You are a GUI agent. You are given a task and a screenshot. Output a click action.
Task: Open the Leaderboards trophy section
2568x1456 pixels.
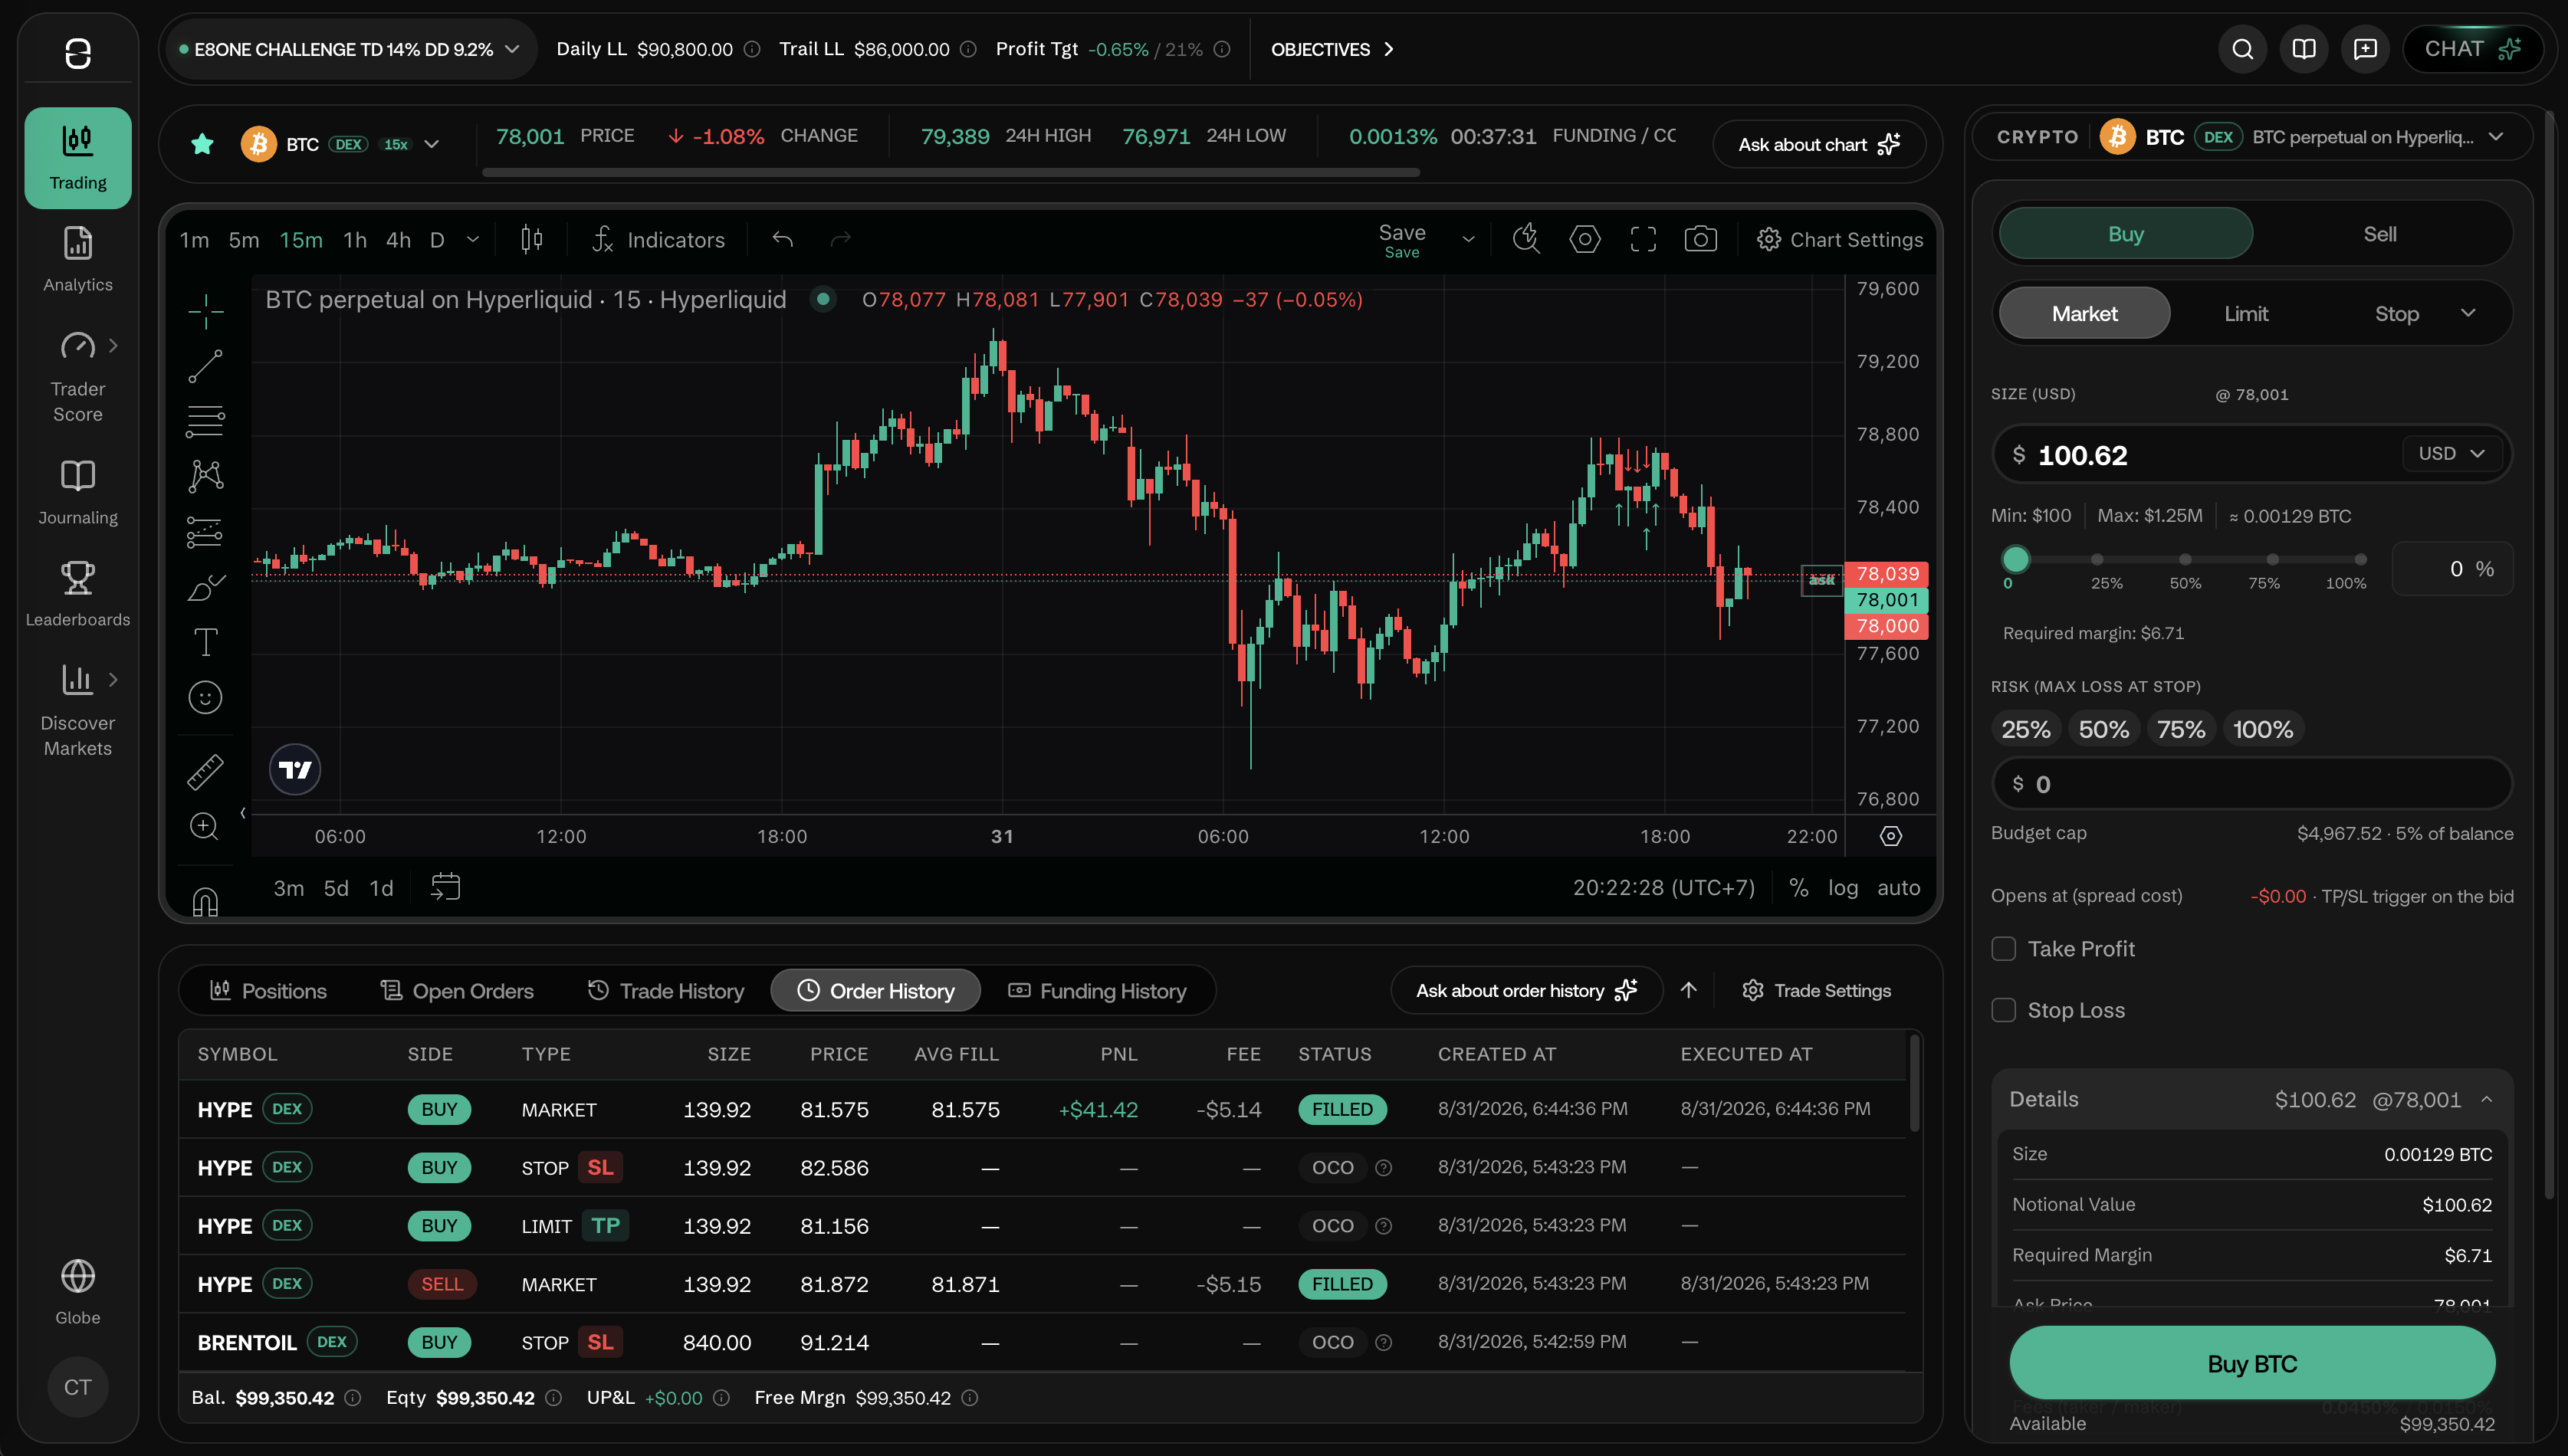tap(78, 595)
